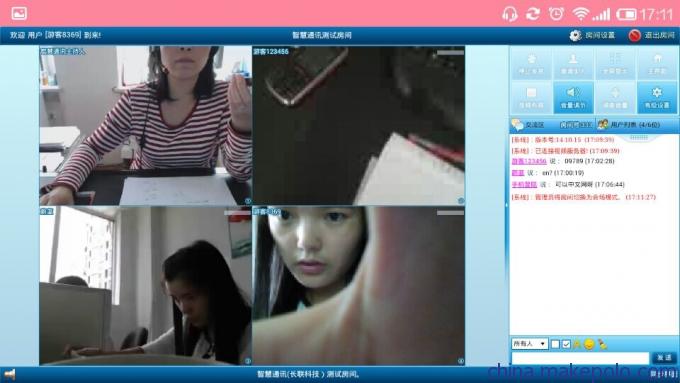The width and height of the screenshot is (680, 383).
Task: Switch to the 交流区 chat tab
Action: pos(528,125)
